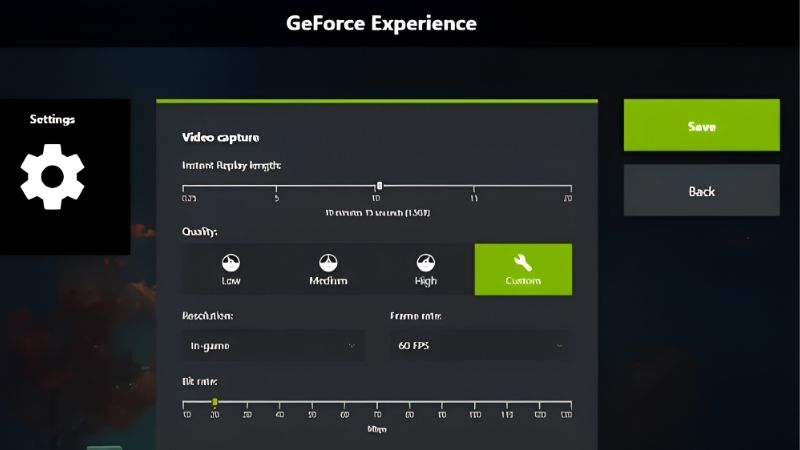The height and width of the screenshot is (450, 800).
Task: Open the Frame rate dropdown showing 60 FPS
Action: point(481,345)
